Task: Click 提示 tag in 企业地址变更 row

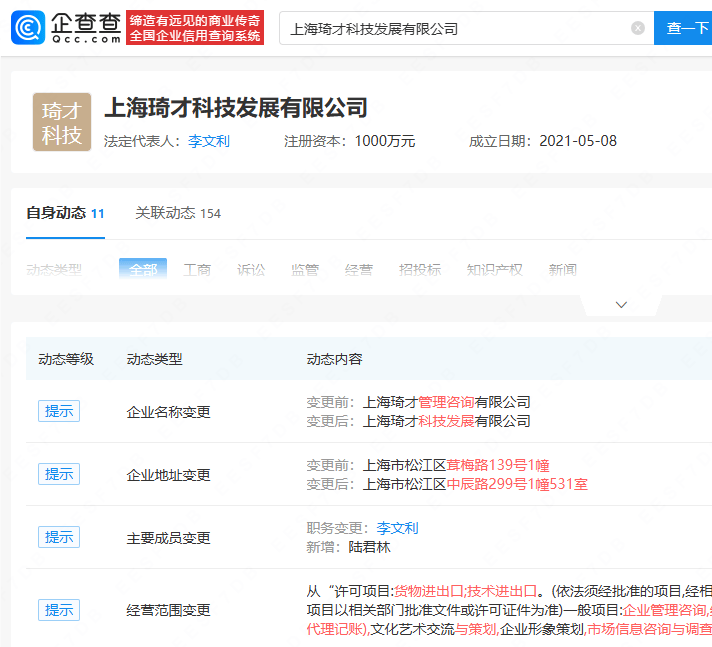Action: coord(59,474)
